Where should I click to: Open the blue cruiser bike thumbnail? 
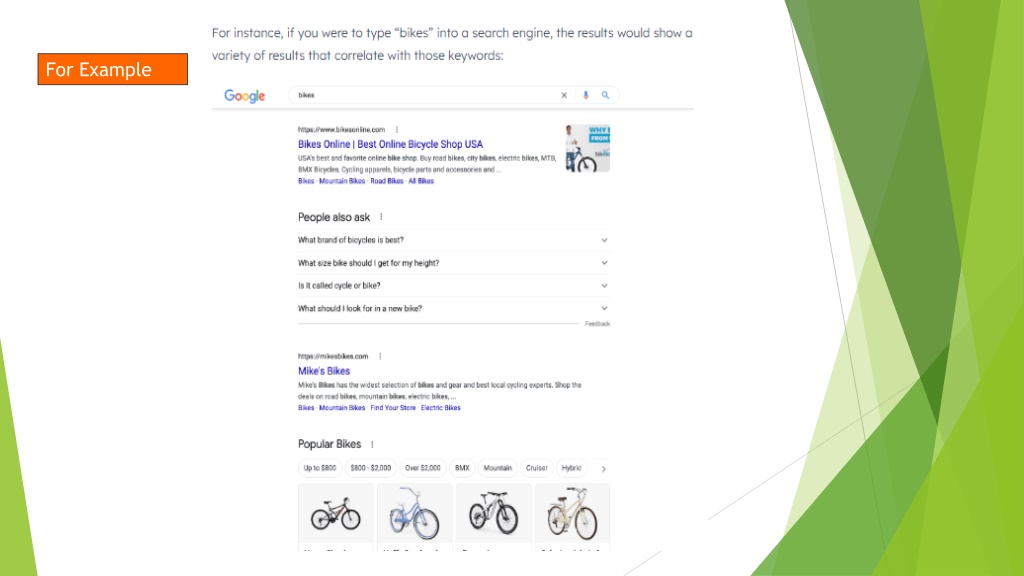click(415, 513)
